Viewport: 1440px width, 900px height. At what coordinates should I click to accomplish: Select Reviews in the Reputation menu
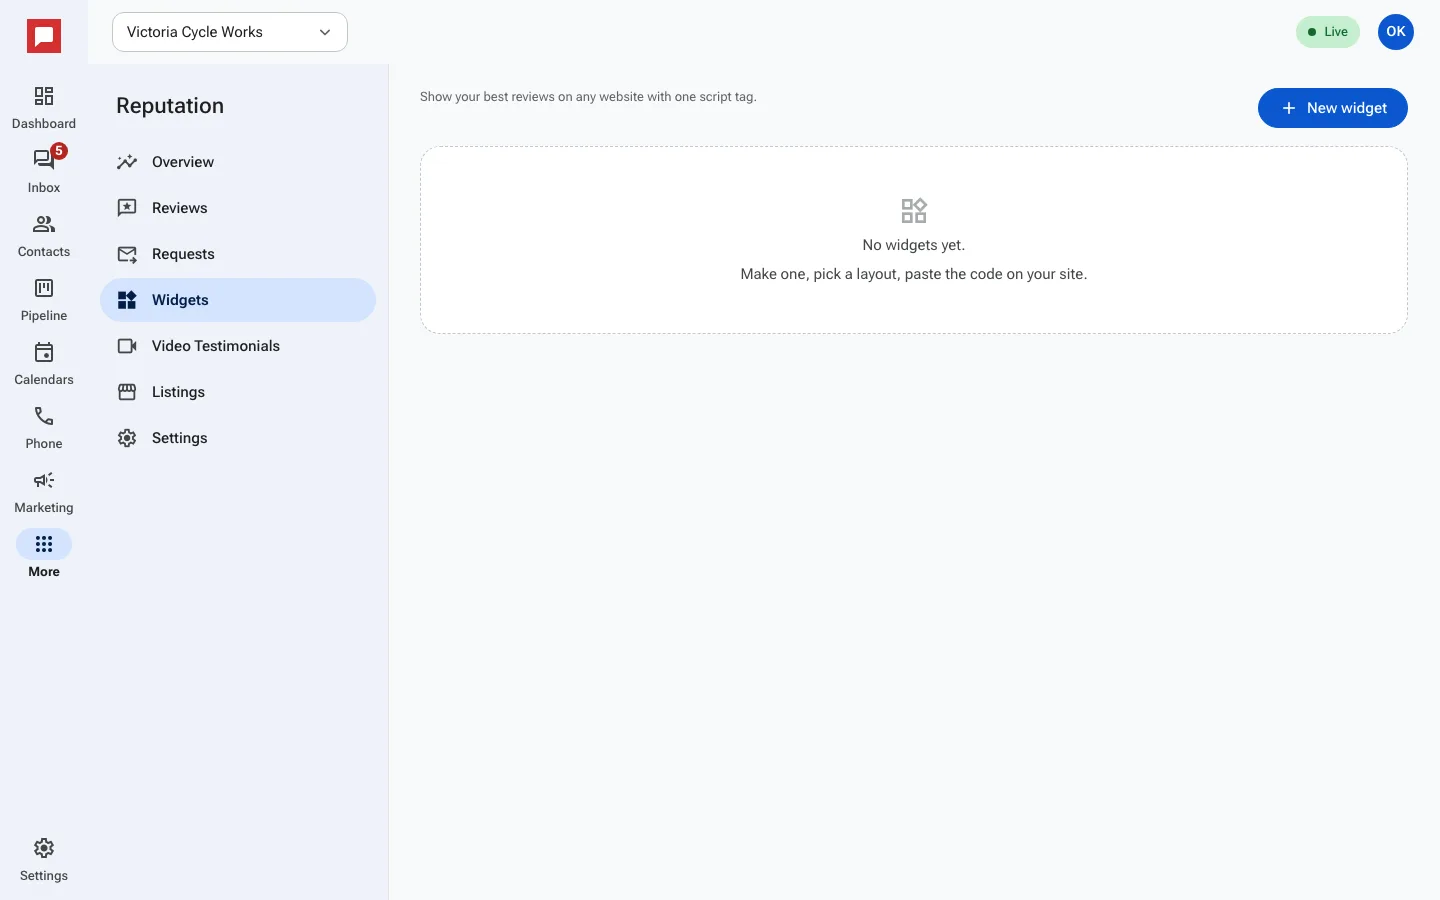click(238, 208)
